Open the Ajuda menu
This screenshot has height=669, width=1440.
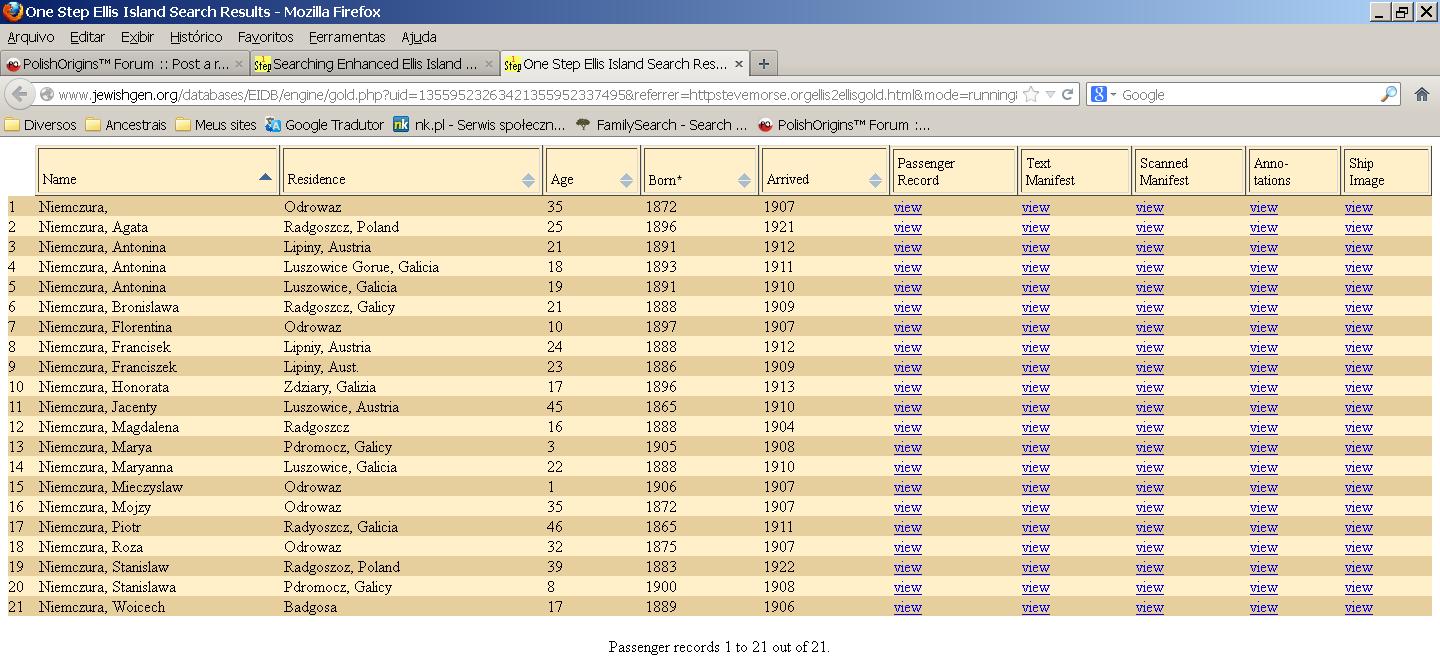pos(419,37)
